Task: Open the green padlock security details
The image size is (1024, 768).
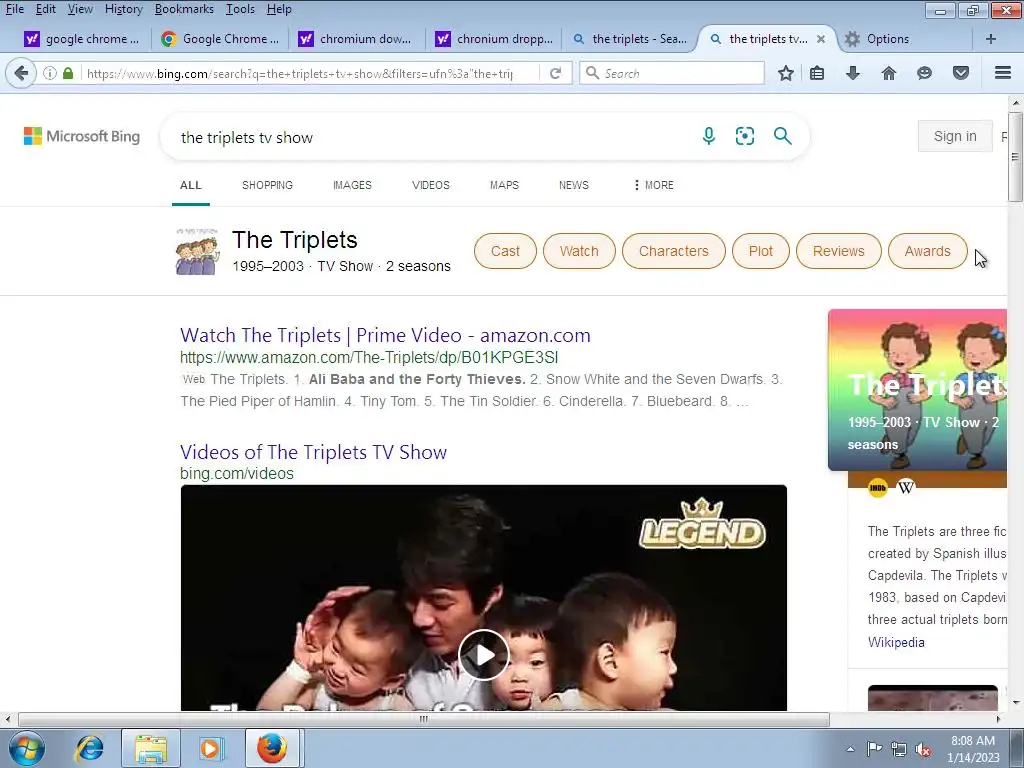Action: 68,73
